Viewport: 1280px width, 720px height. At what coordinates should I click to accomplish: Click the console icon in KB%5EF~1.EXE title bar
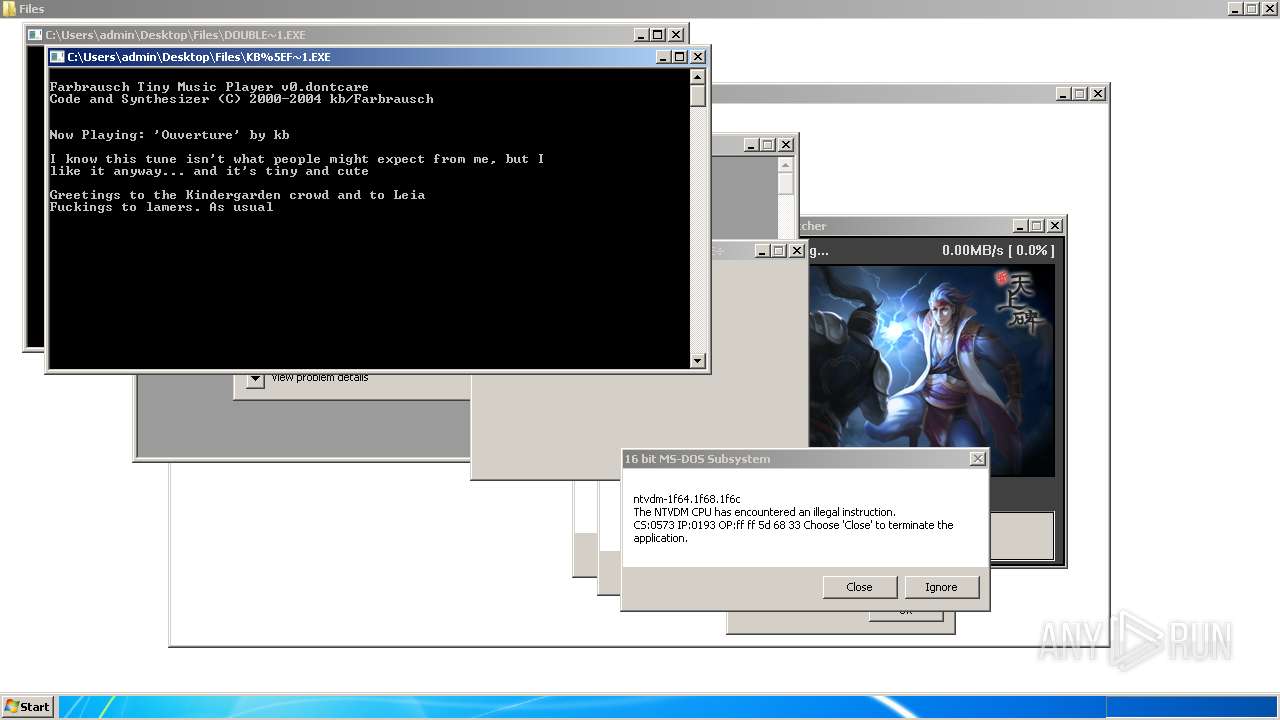(x=57, y=57)
